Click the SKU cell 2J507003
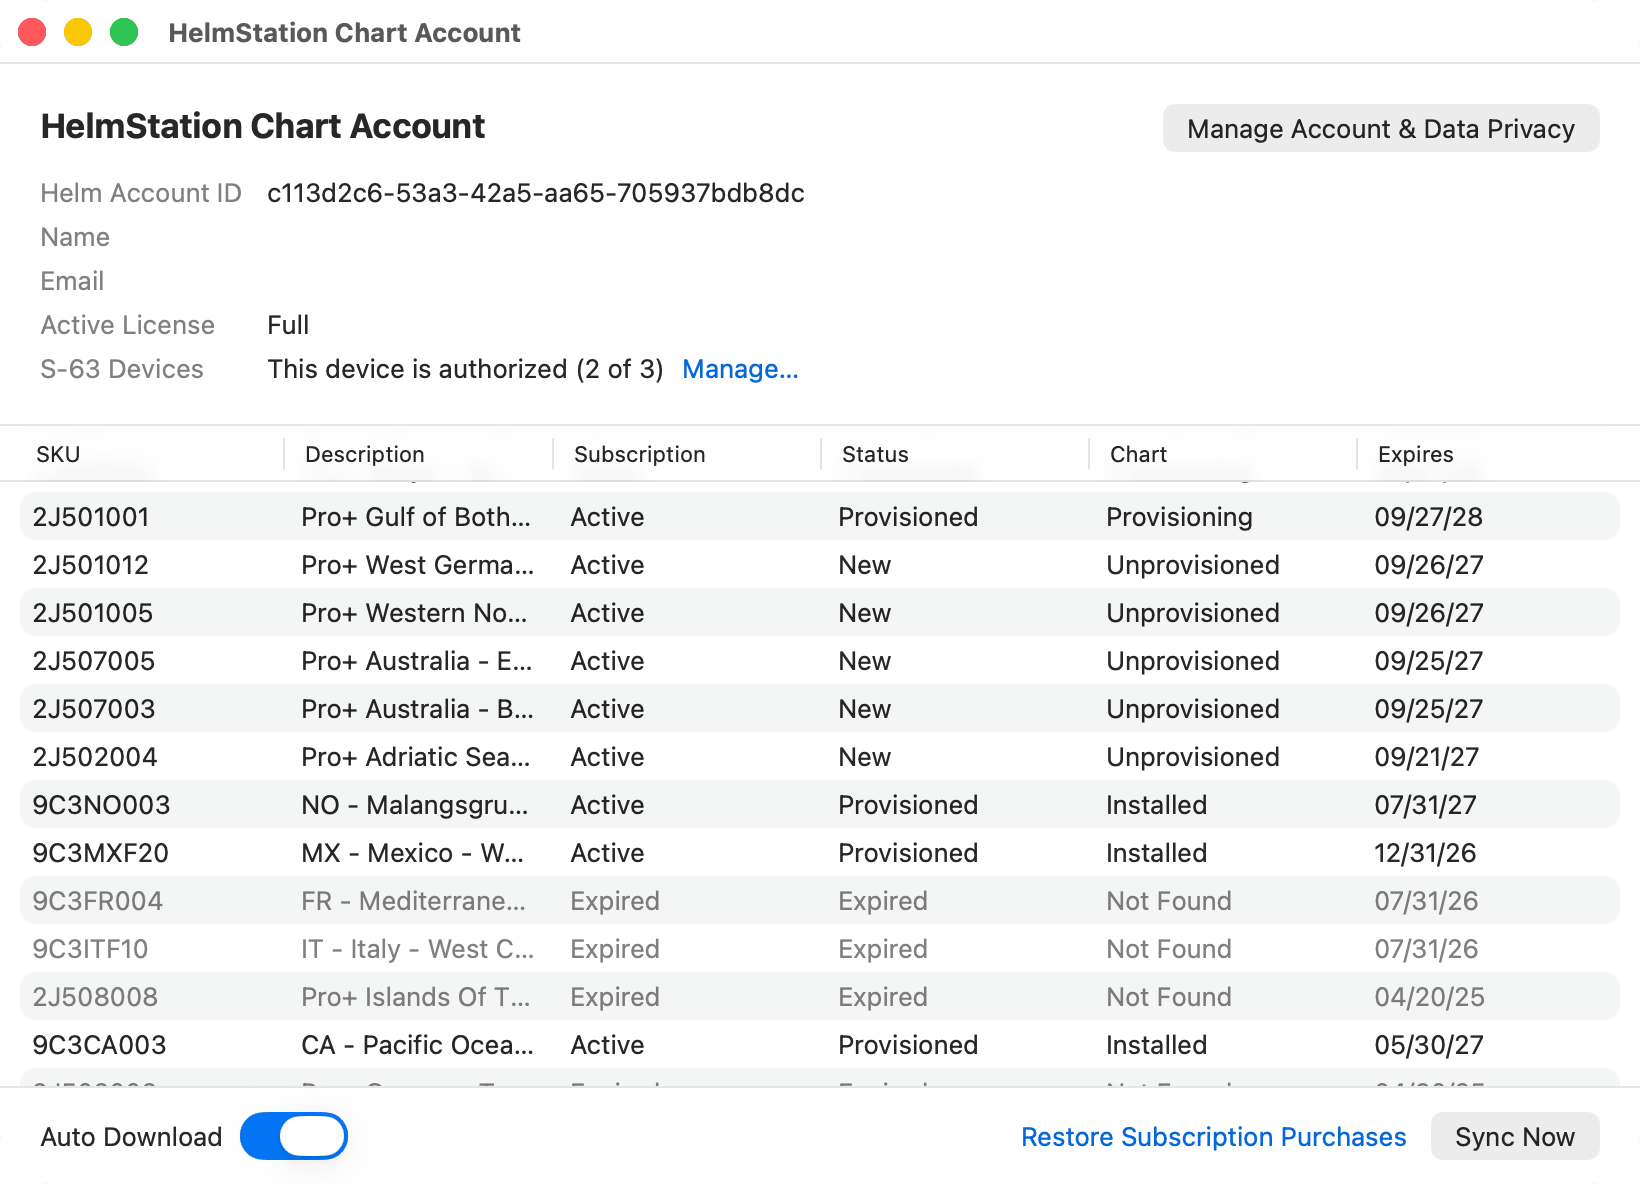This screenshot has width=1640, height=1184. 93,709
